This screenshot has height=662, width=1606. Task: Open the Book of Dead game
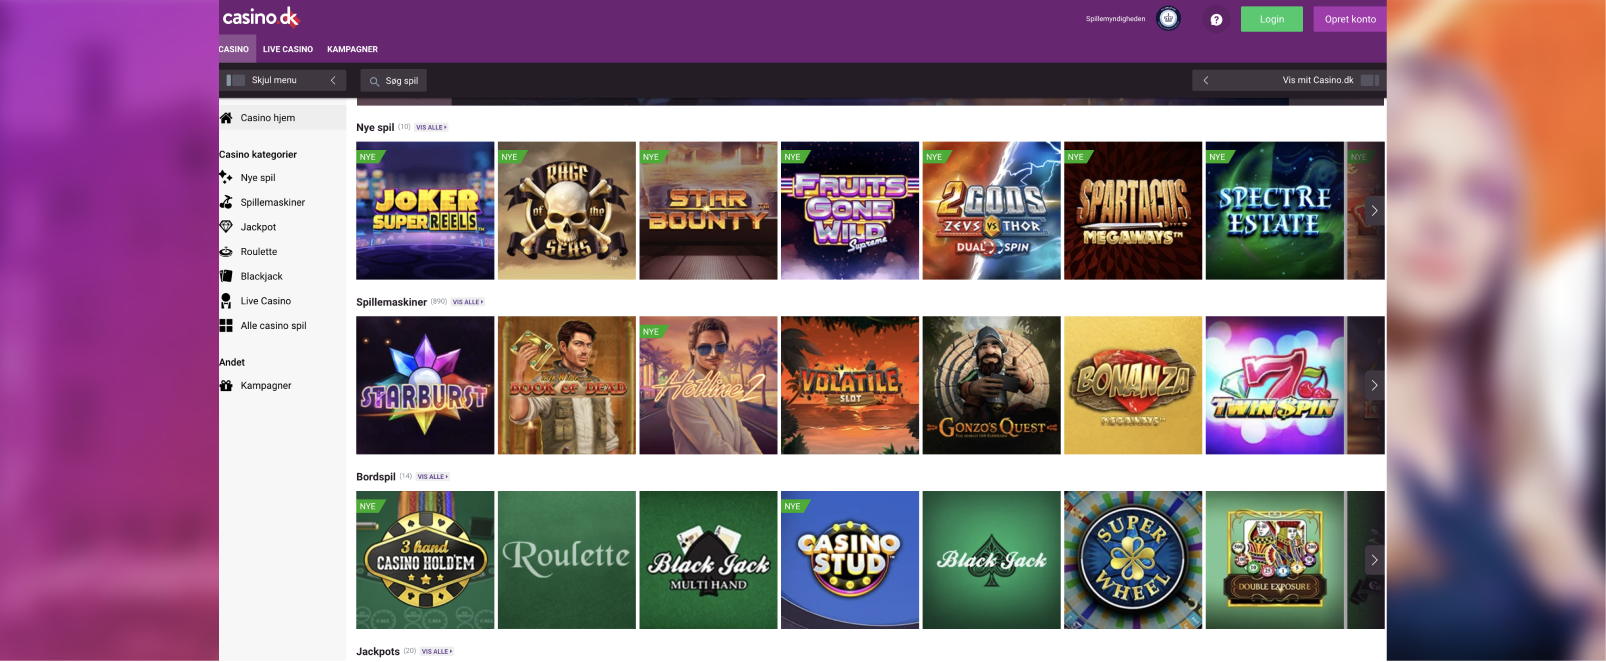(567, 386)
